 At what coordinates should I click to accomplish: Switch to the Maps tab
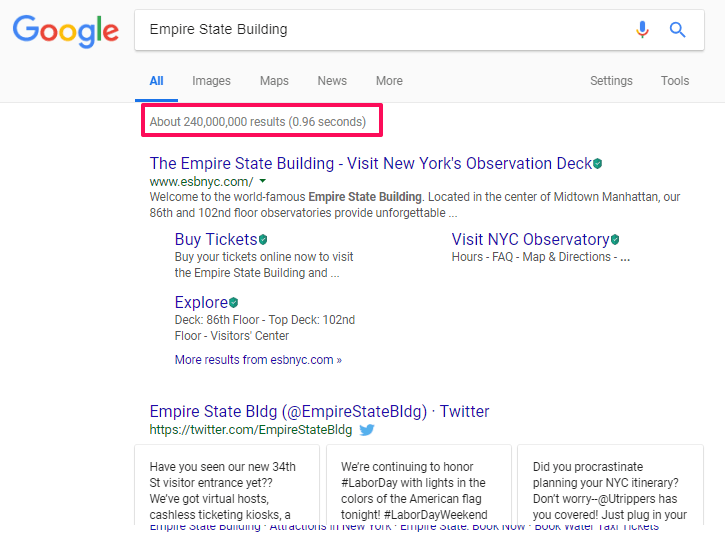point(274,81)
